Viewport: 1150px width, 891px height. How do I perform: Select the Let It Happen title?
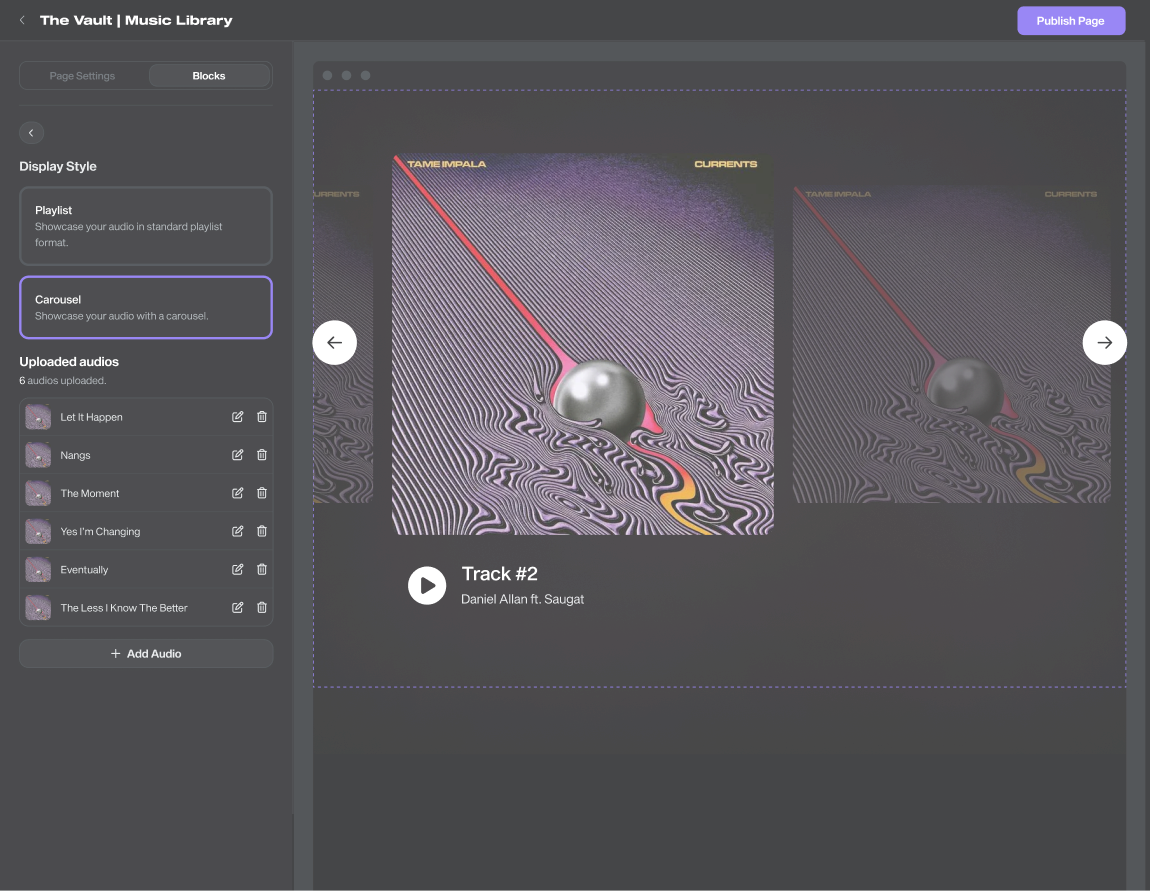(x=92, y=417)
